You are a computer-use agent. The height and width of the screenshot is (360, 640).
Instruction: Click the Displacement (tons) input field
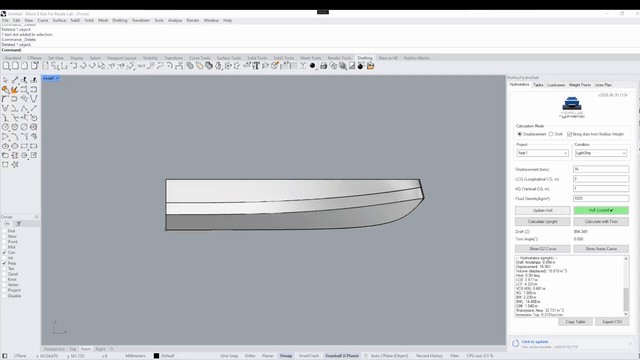coord(601,169)
